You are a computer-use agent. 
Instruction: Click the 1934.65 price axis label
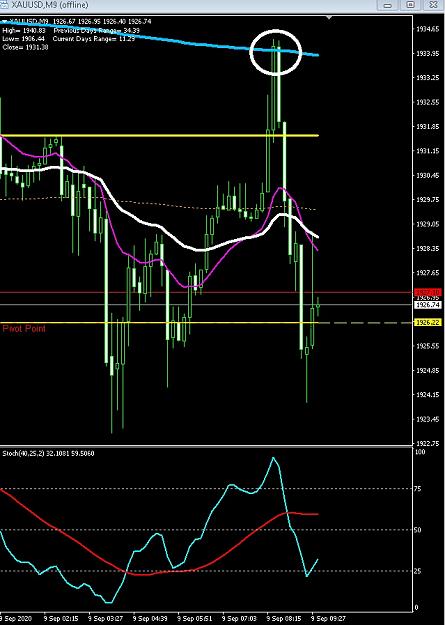[x=428, y=29]
